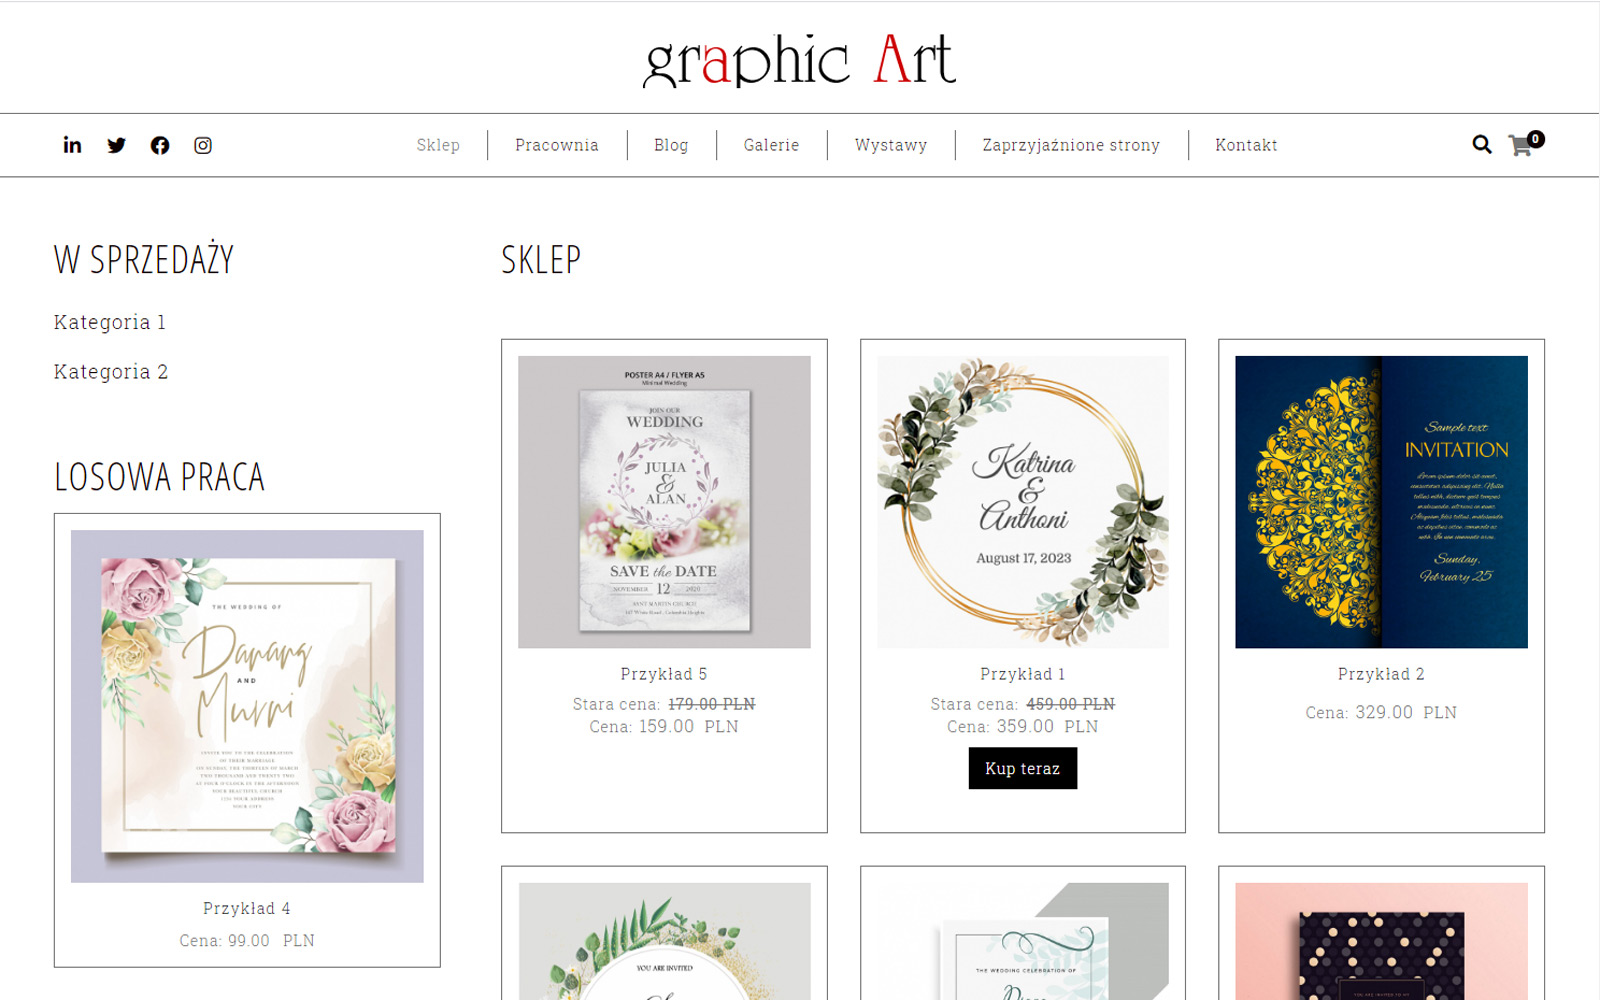The image size is (1600, 1000).
Task: Open Zaprzyjaźnione strony menu item
Action: coord(1071,145)
